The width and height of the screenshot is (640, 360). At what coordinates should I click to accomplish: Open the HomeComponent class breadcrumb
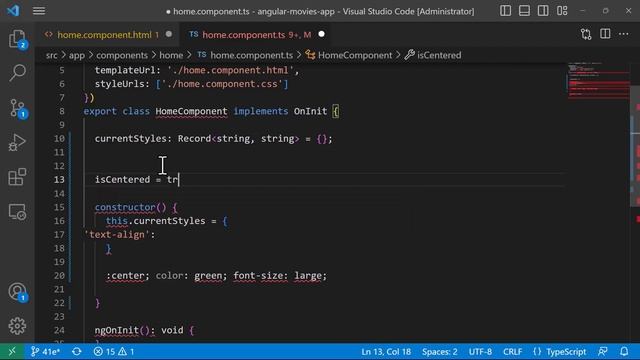click(x=349, y=55)
